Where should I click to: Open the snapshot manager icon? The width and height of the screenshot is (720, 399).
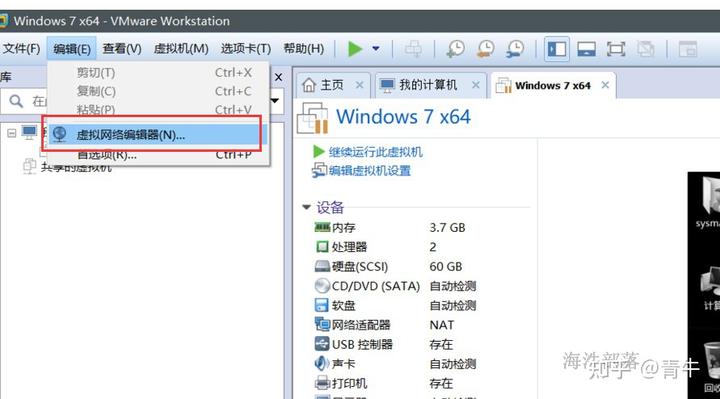pyautogui.click(x=515, y=49)
